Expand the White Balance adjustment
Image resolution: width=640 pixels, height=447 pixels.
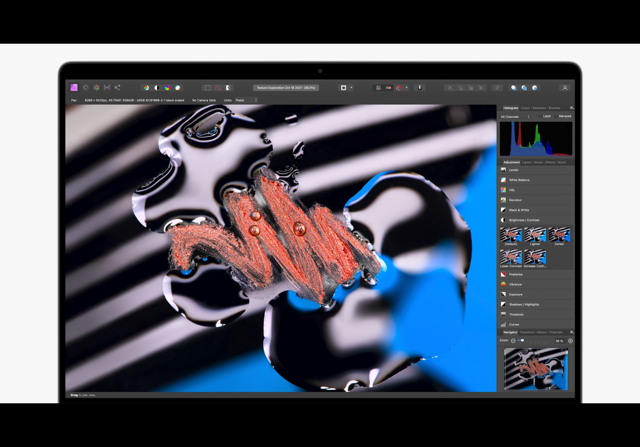tap(536, 180)
